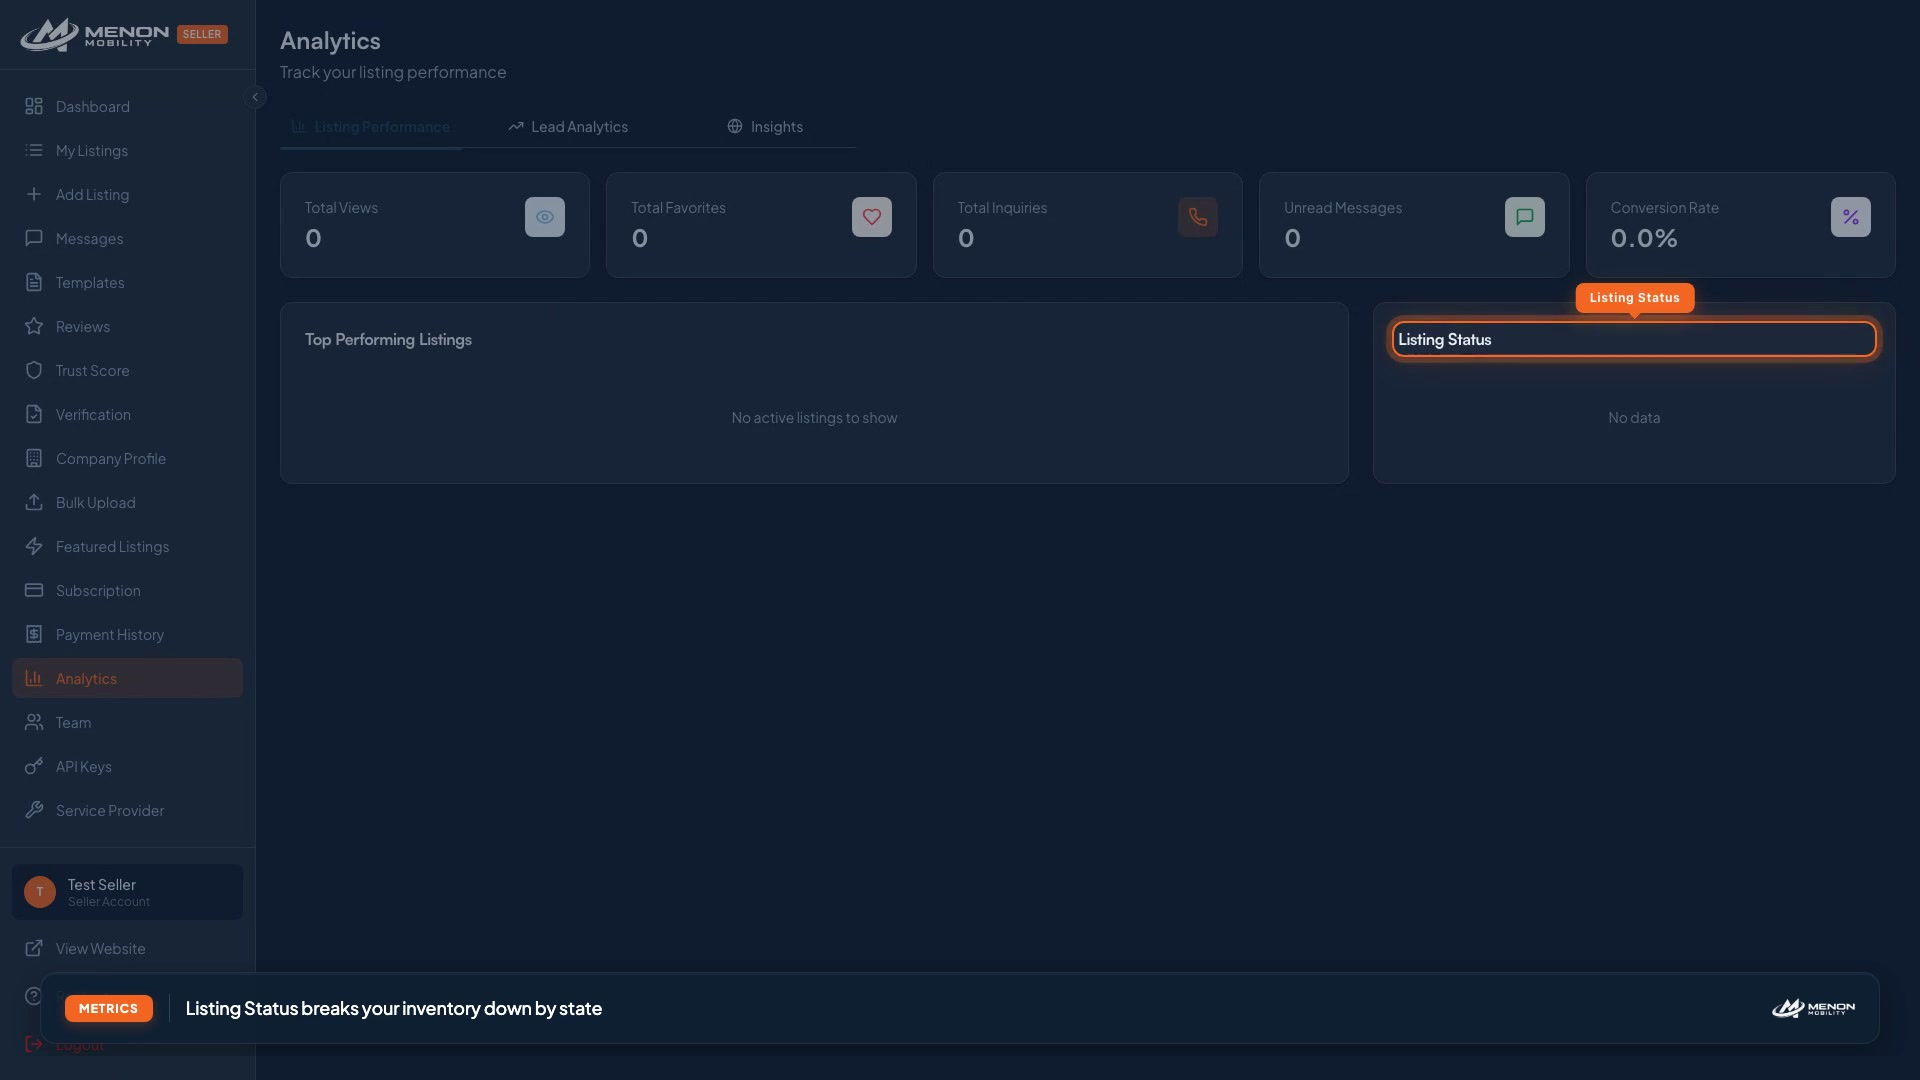
Task: Open the Service Provider page
Action: (127, 811)
